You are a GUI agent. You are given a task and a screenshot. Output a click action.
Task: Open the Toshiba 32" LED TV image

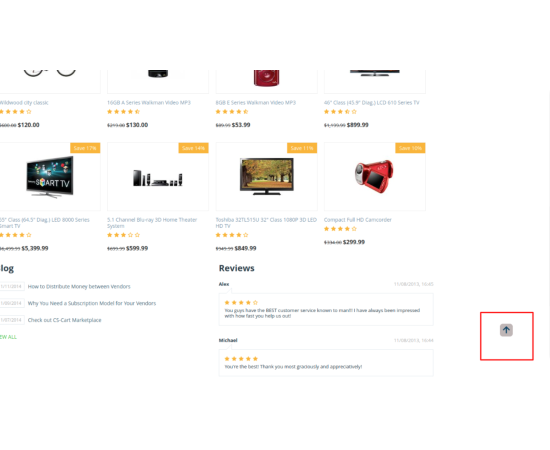point(267,176)
